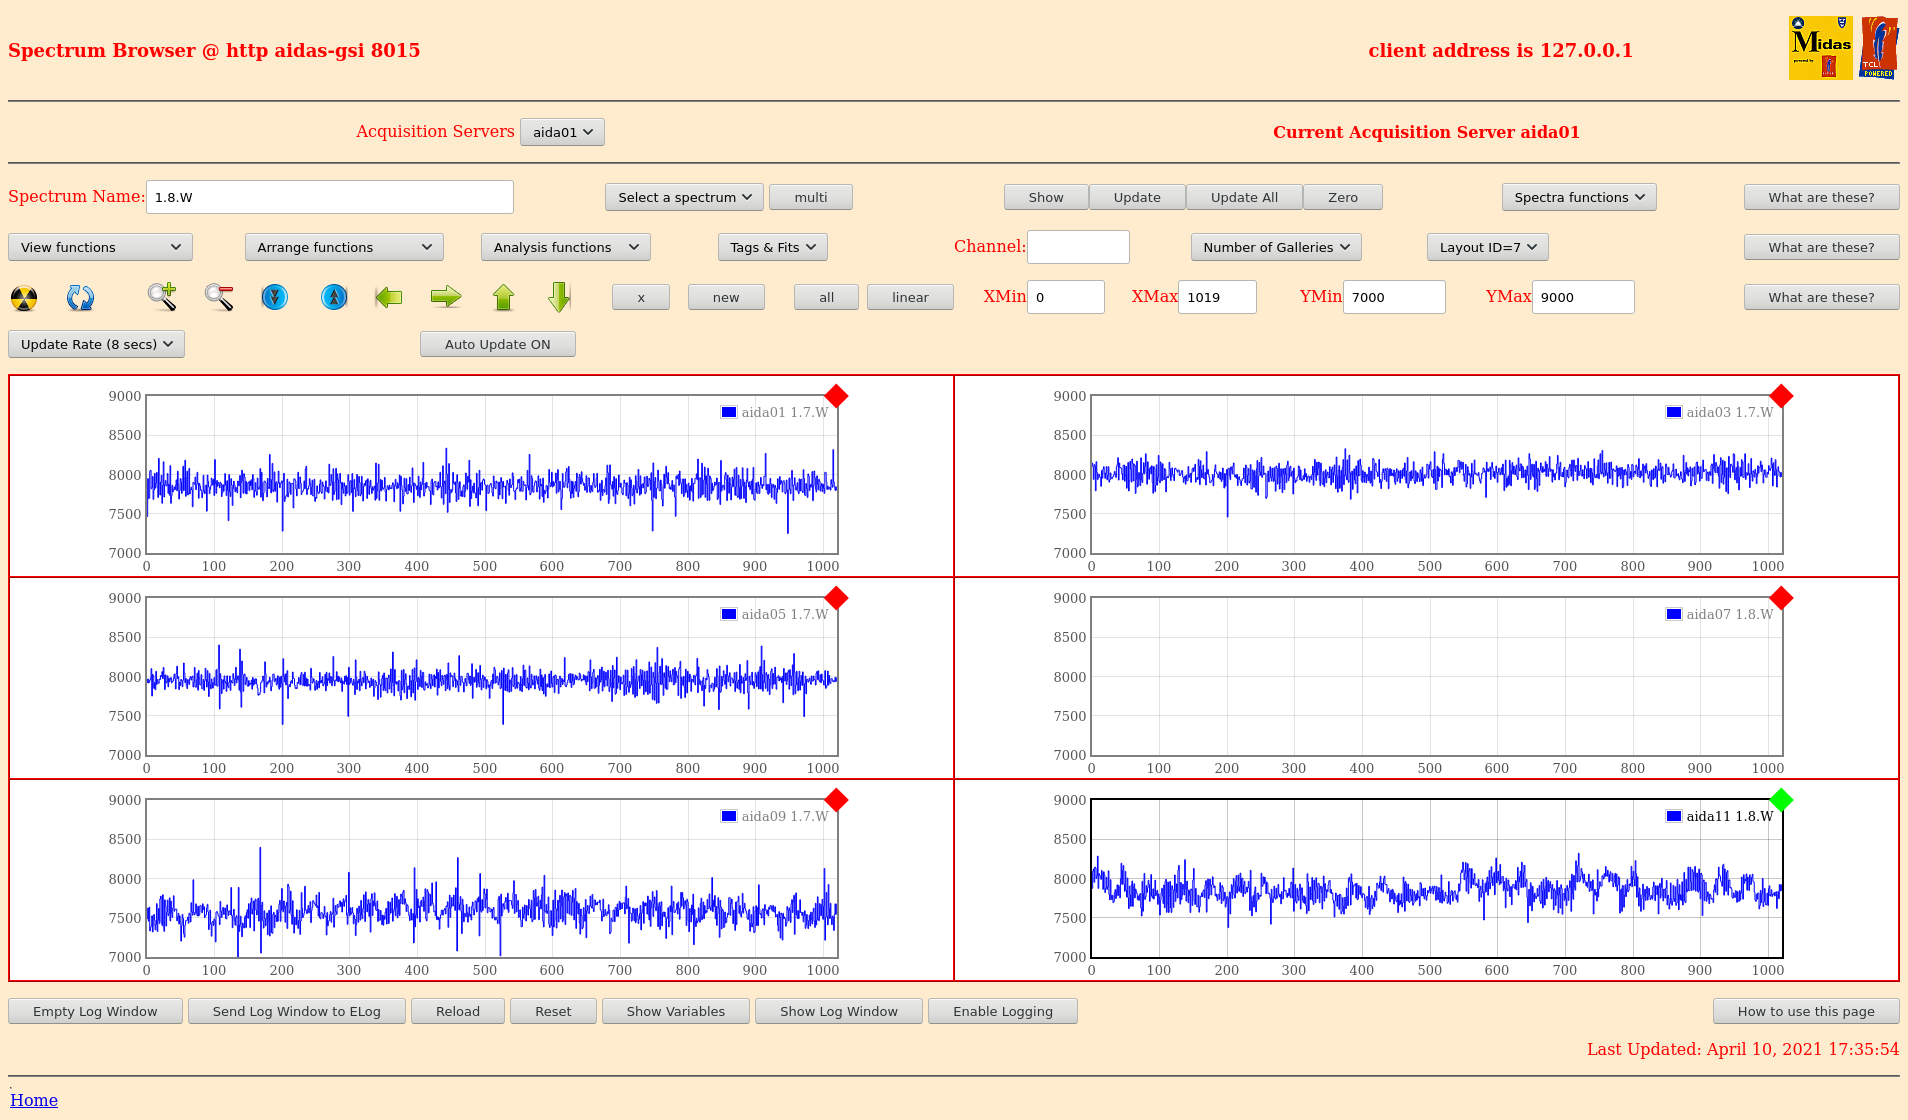Open View functions dropdown

tap(100, 247)
